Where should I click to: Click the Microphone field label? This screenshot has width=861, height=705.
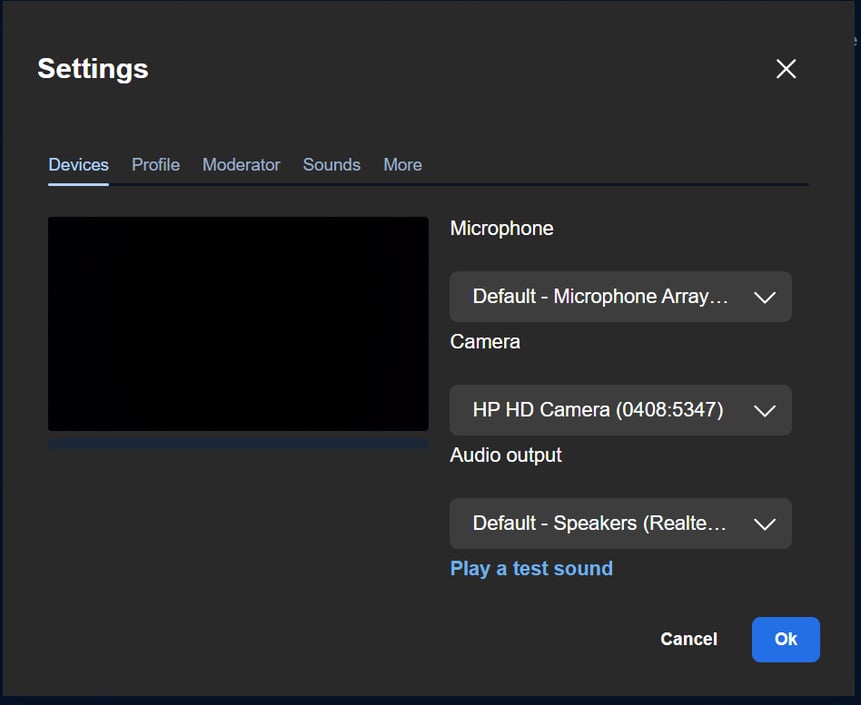pyautogui.click(x=501, y=229)
